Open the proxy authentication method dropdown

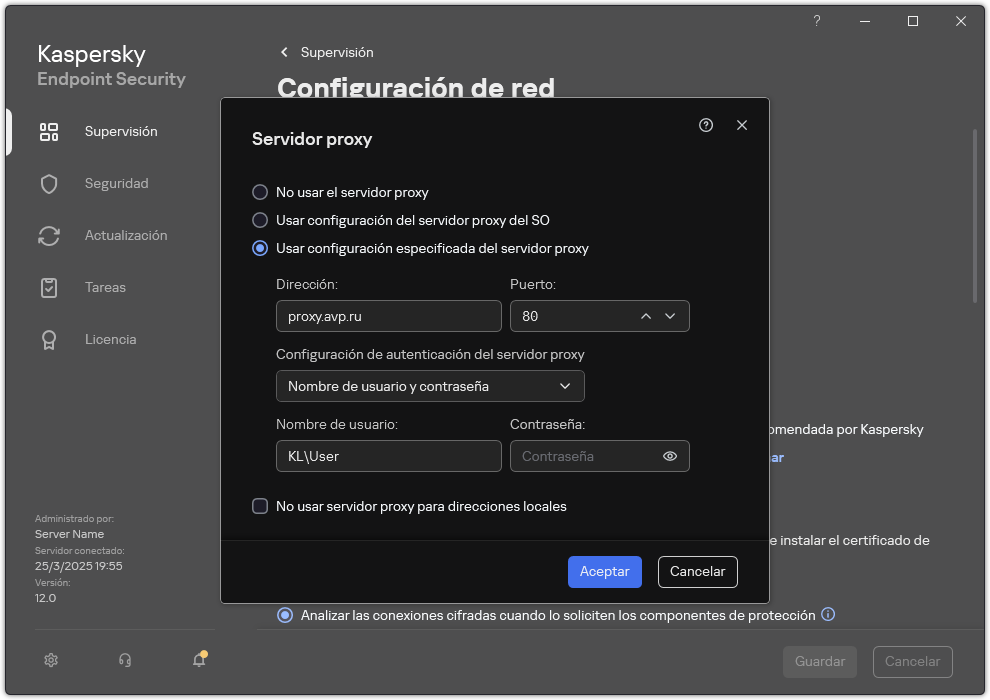point(430,386)
